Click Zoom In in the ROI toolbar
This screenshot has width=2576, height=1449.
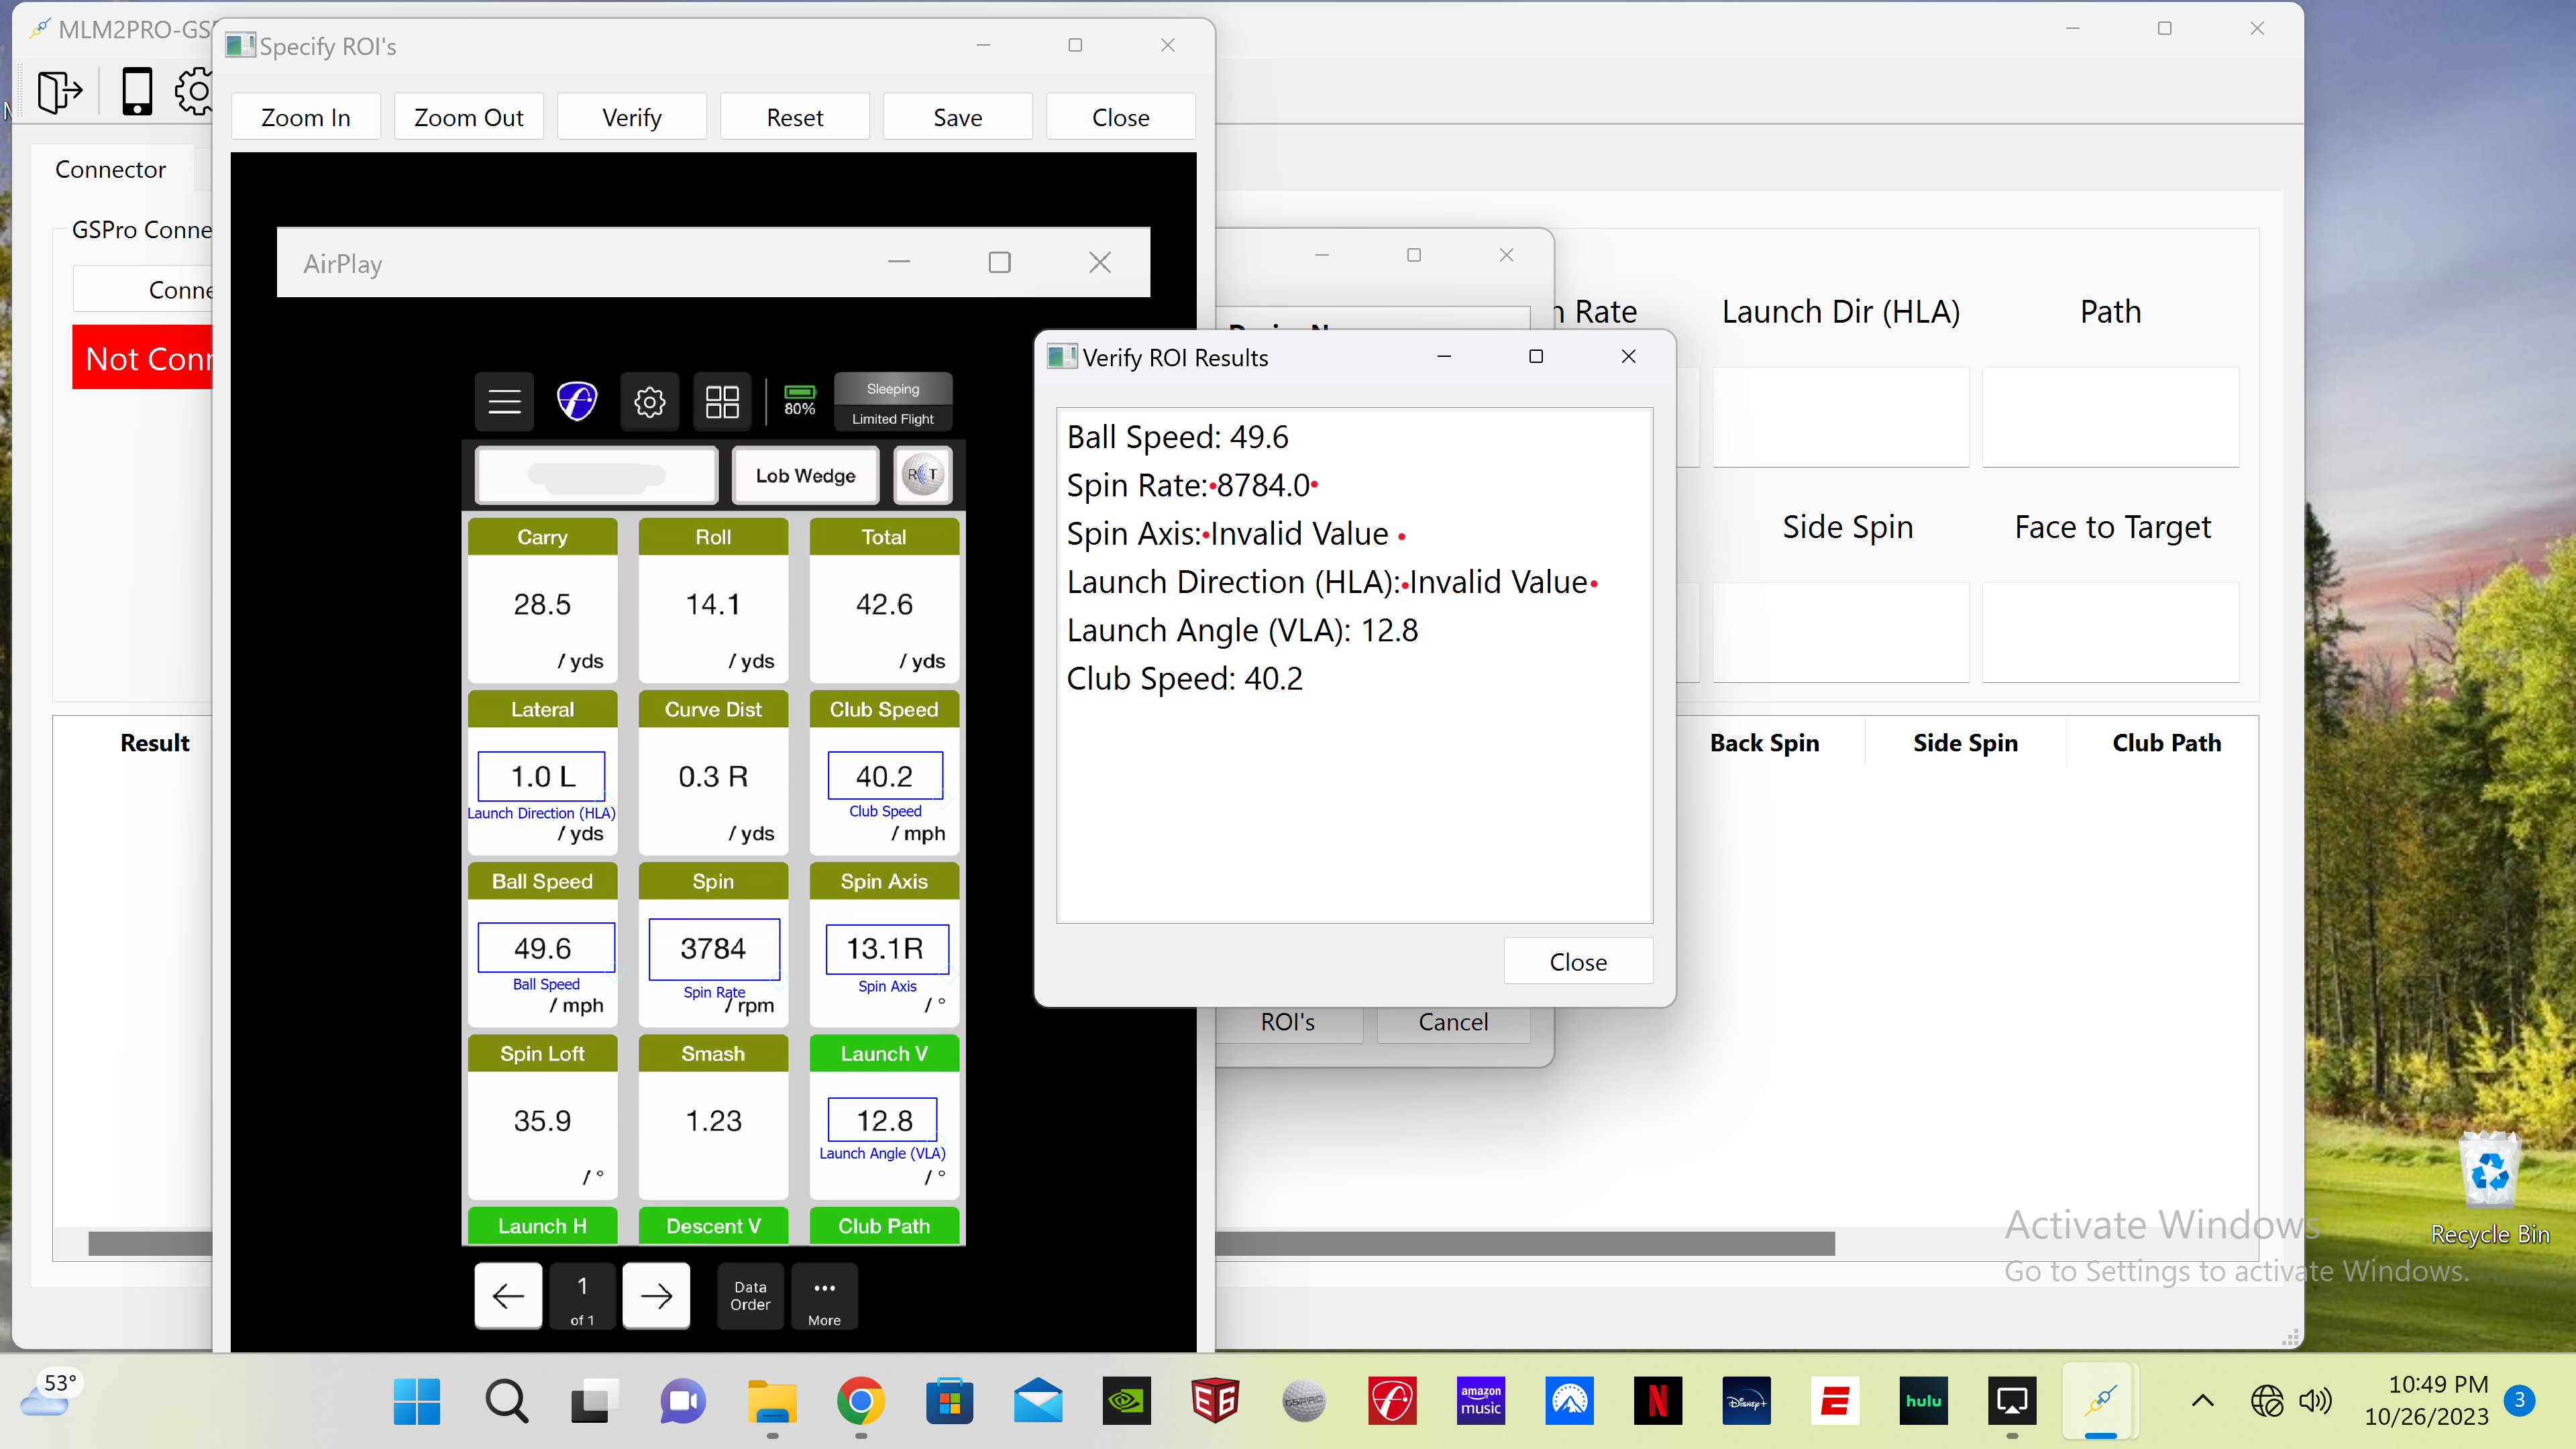point(305,117)
